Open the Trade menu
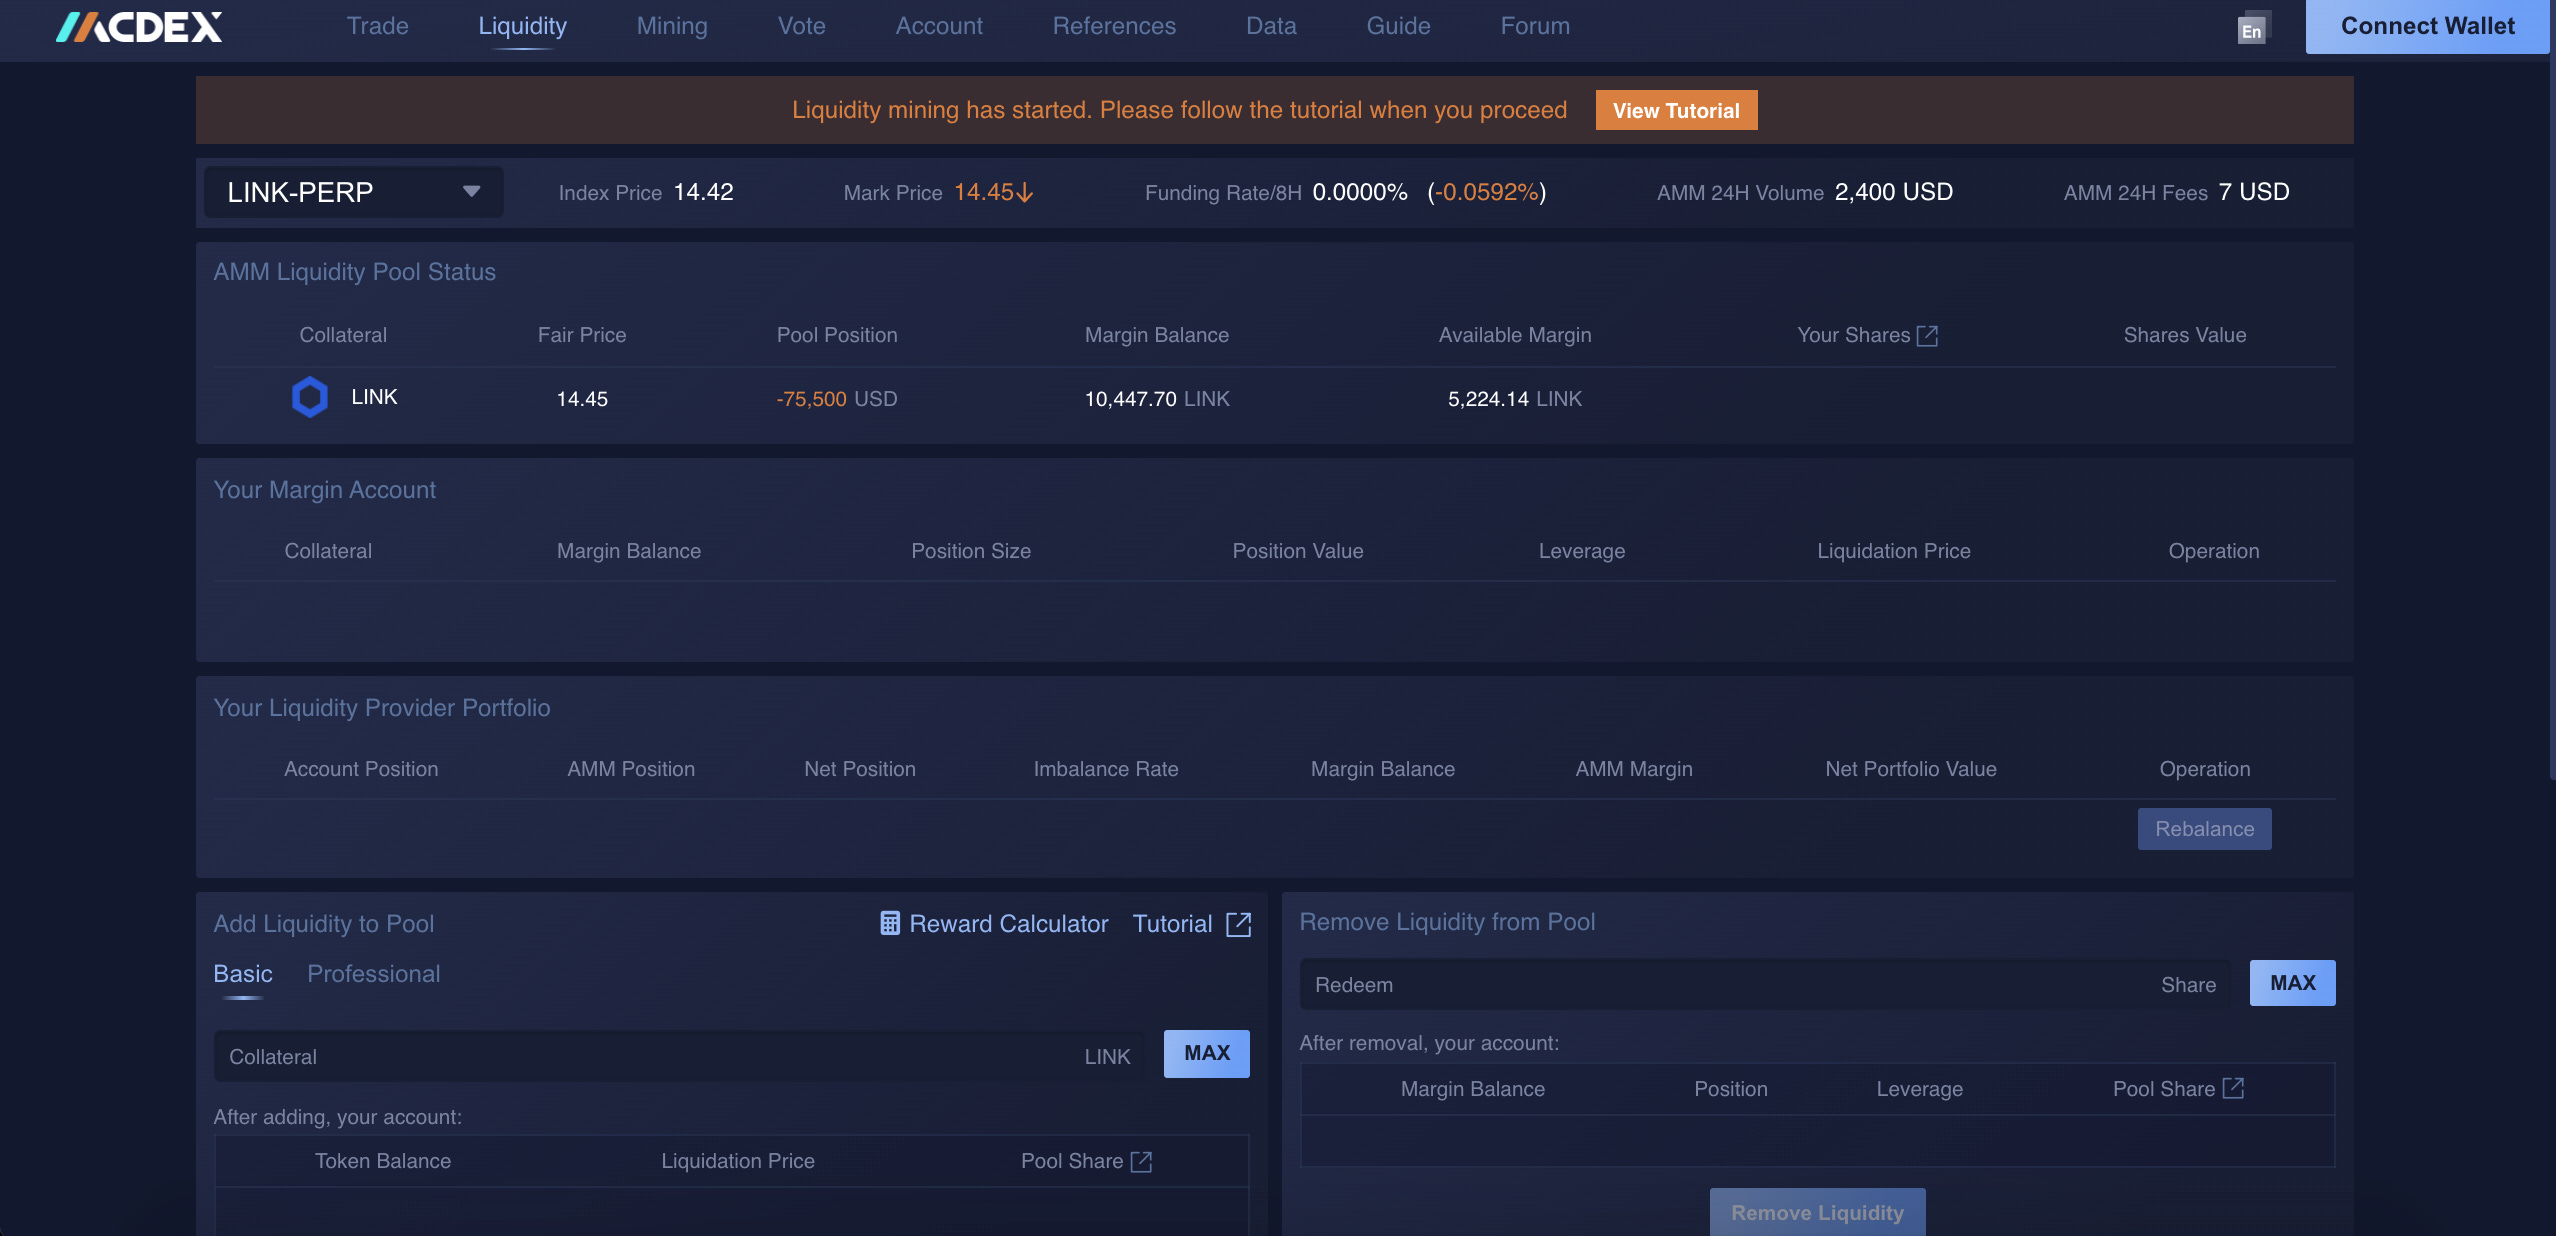The height and width of the screenshot is (1236, 2556). pos(377,26)
